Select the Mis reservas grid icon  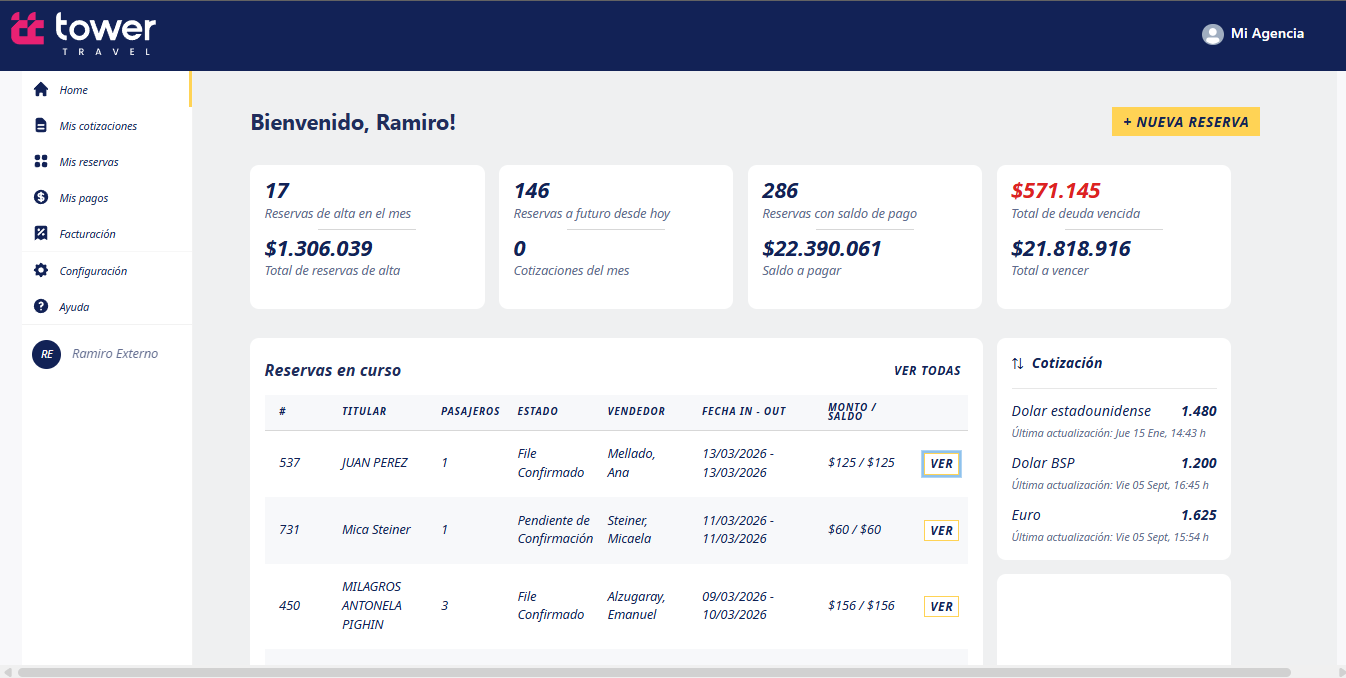(41, 162)
